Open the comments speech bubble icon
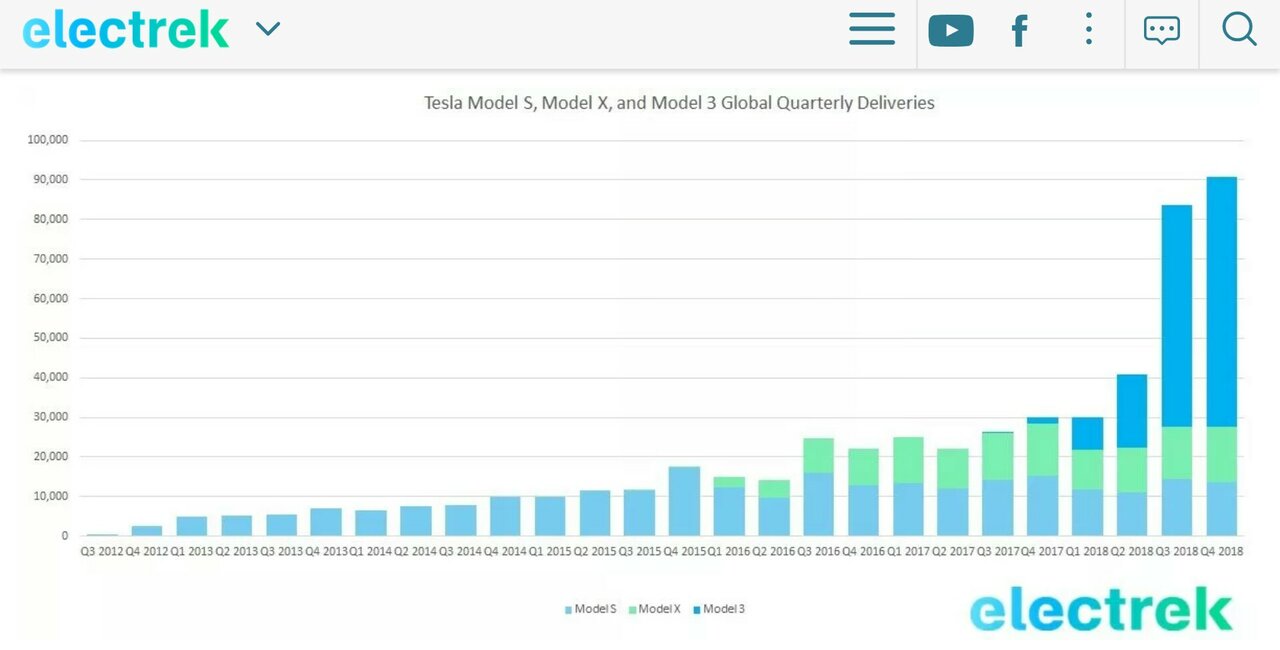 pyautogui.click(x=1162, y=30)
